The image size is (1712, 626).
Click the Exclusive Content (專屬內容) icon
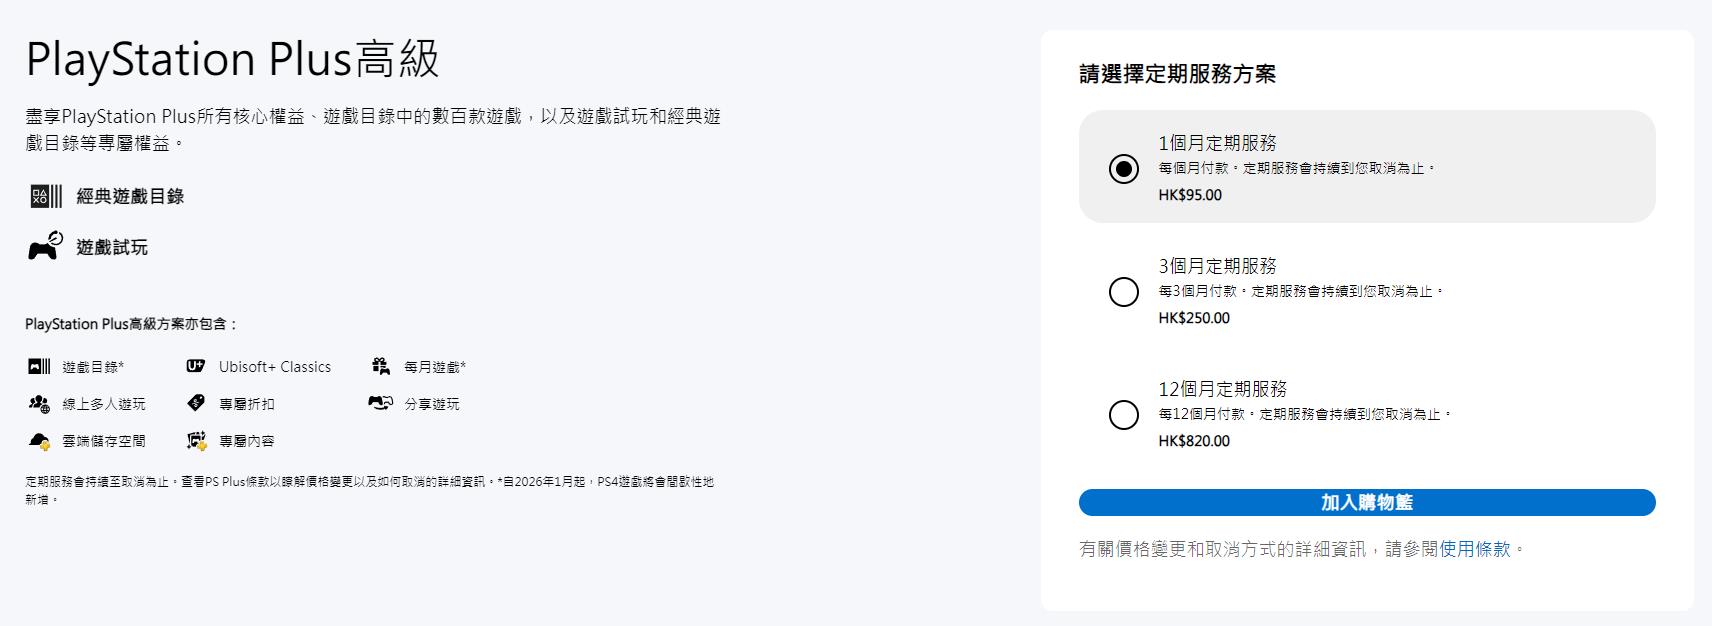click(196, 441)
